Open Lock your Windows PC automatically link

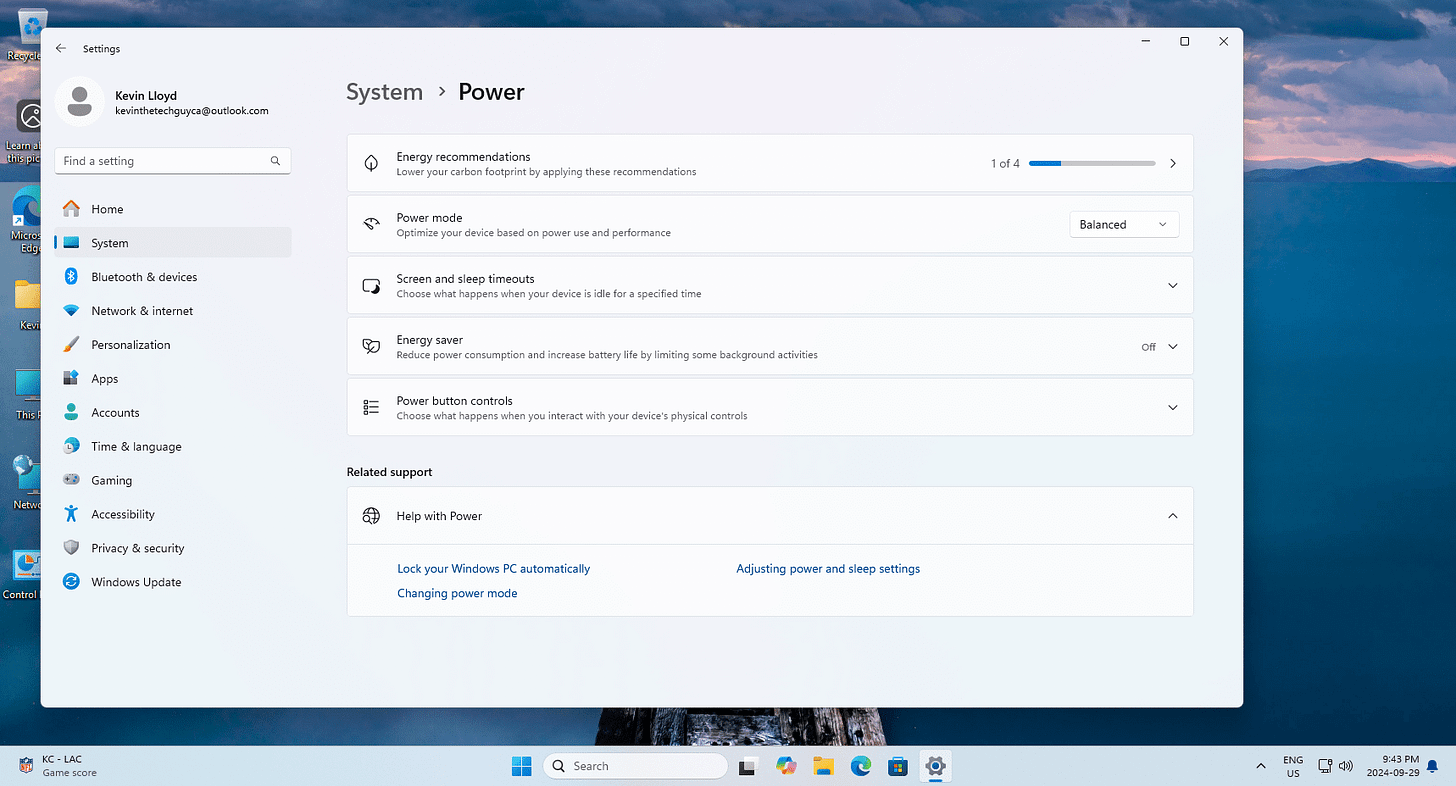click(x=493, y=568)
